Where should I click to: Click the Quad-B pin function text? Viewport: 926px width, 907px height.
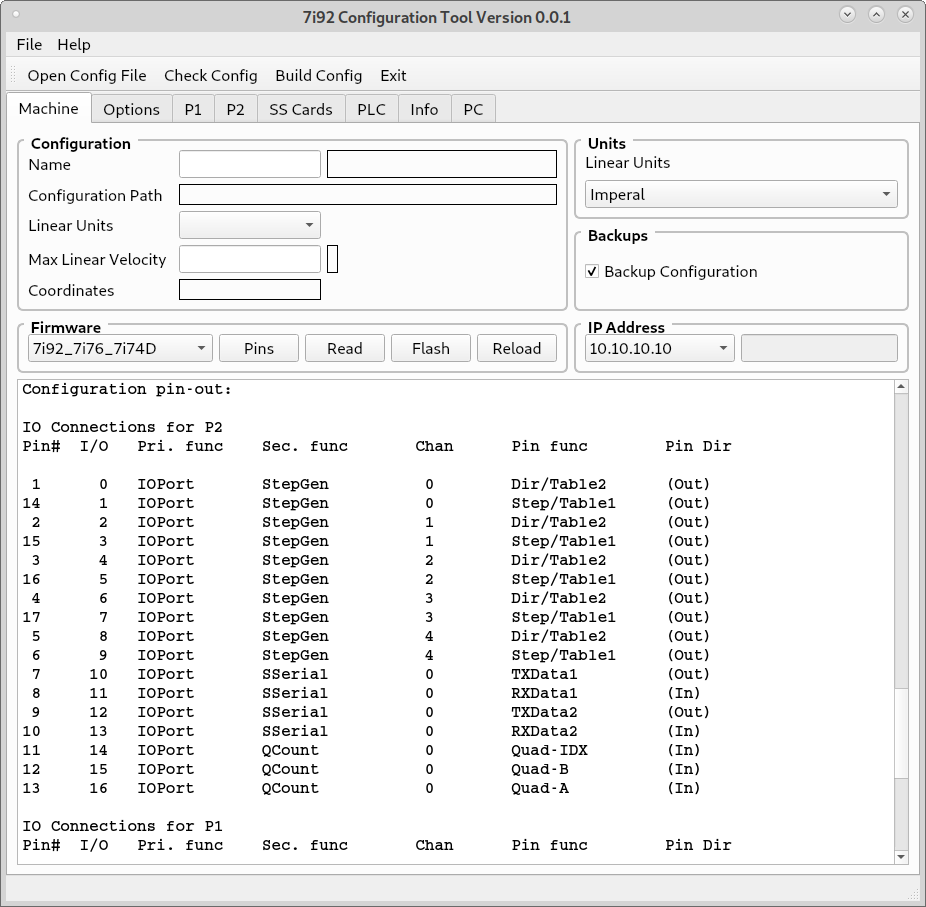point(540,769)
